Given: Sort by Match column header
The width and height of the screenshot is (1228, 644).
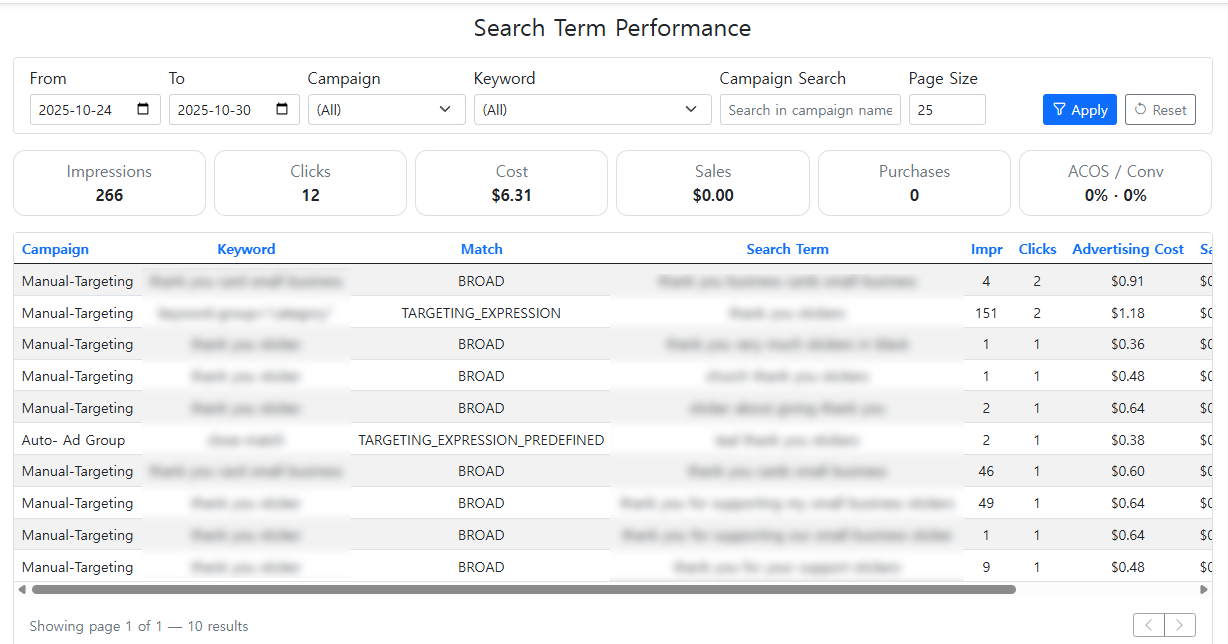Looking at the screenshot, I should tap(481, 249).
